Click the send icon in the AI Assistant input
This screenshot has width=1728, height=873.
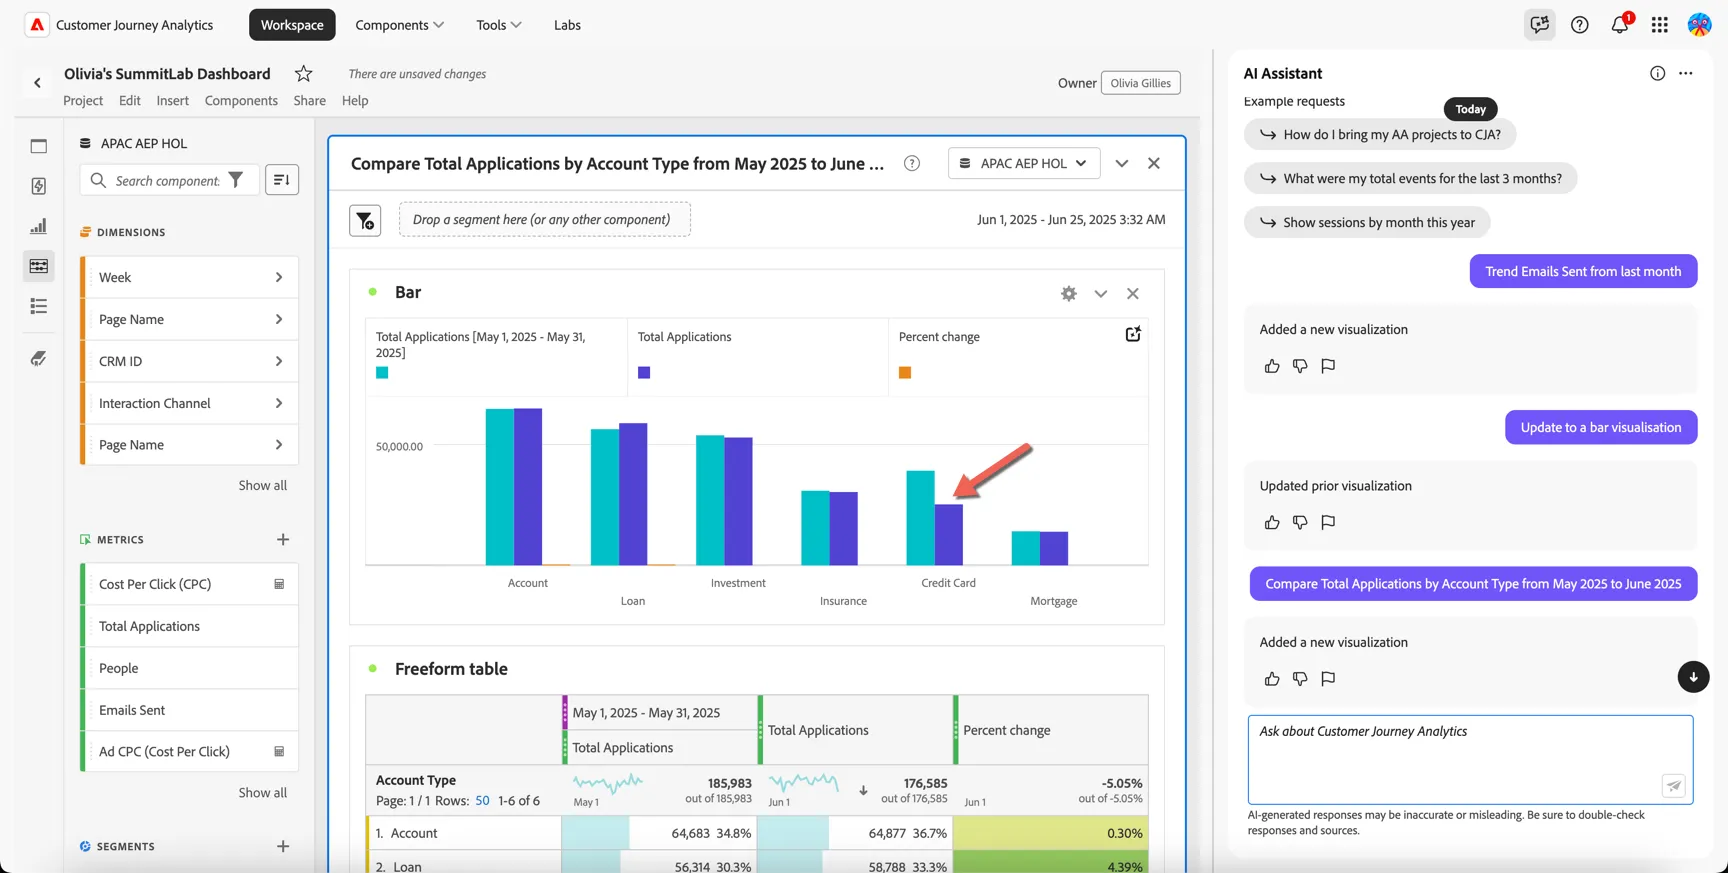1673,786
